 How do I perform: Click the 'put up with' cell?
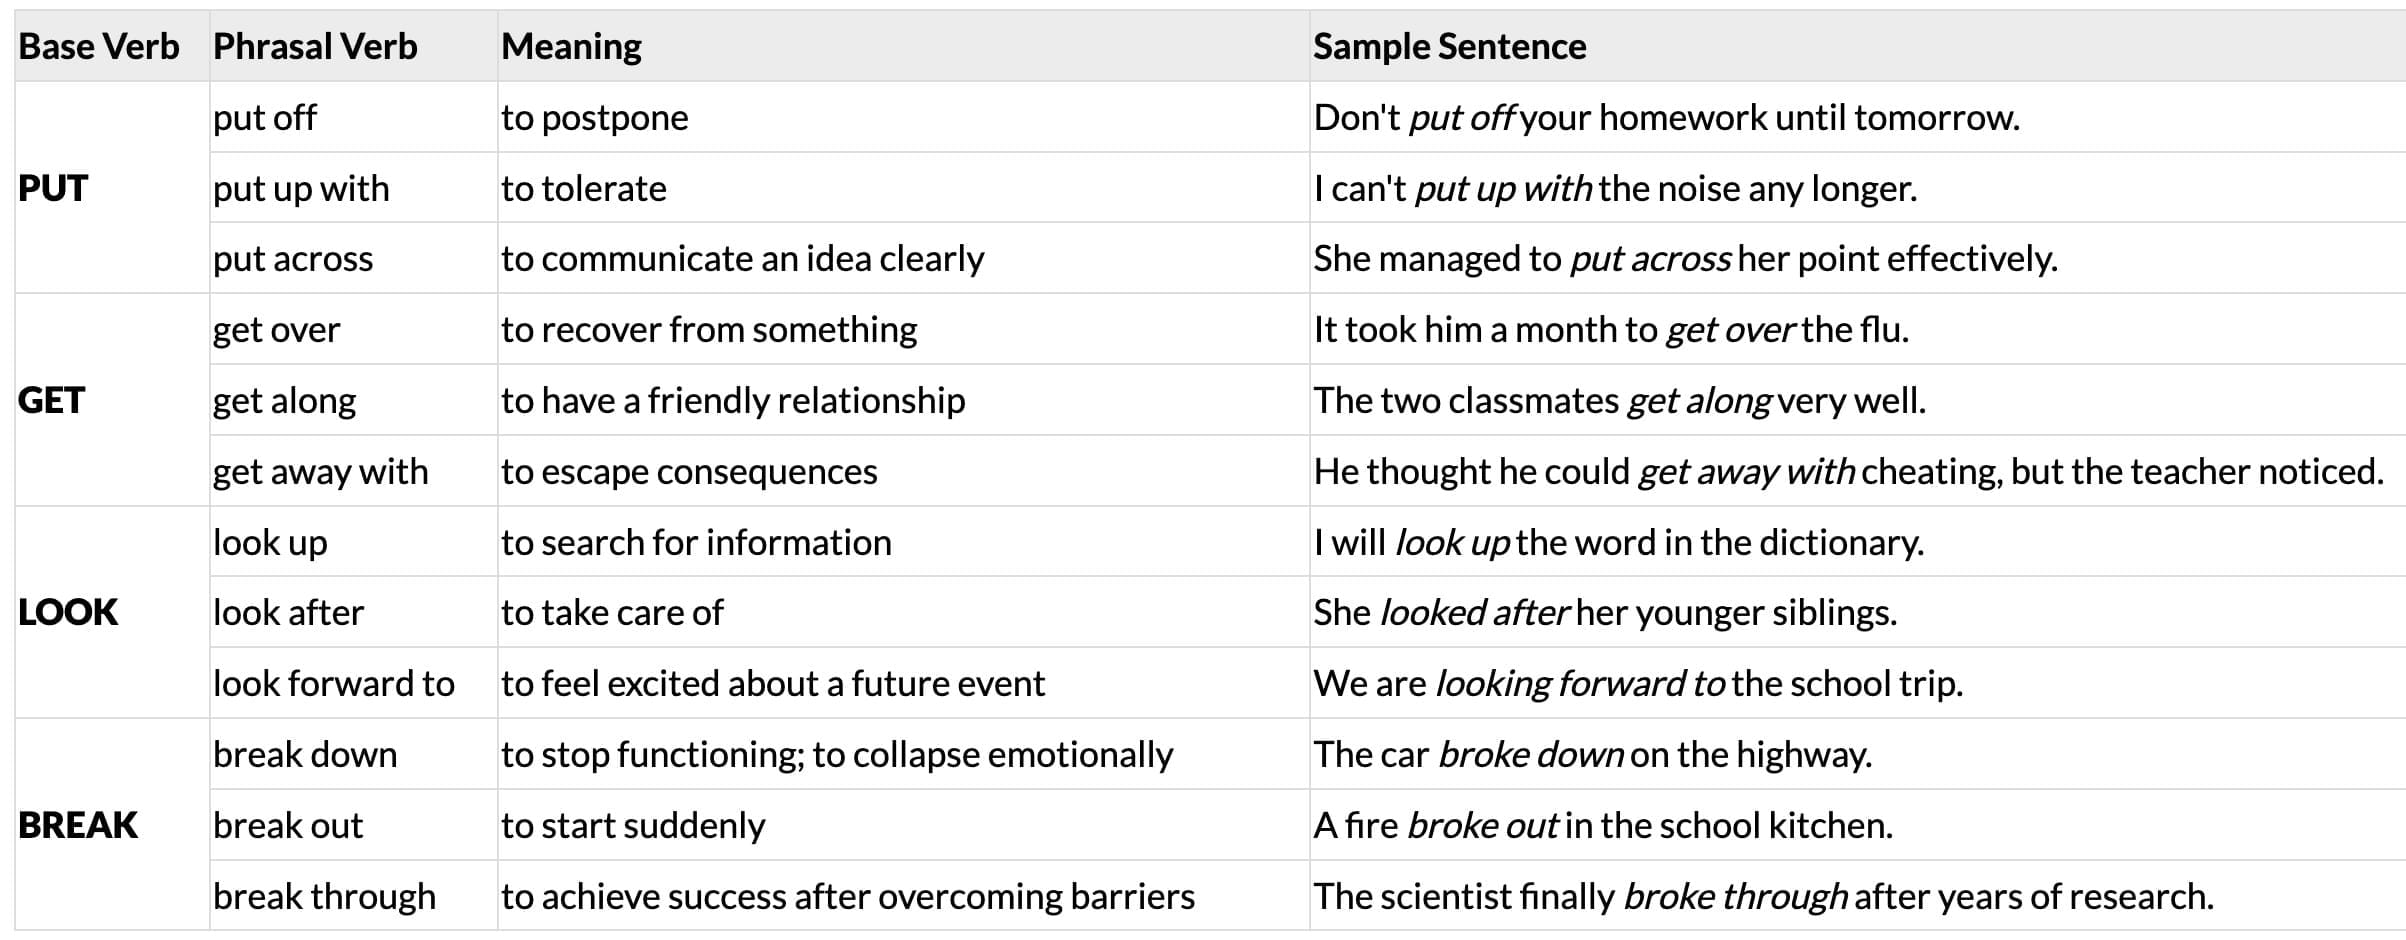301,189
